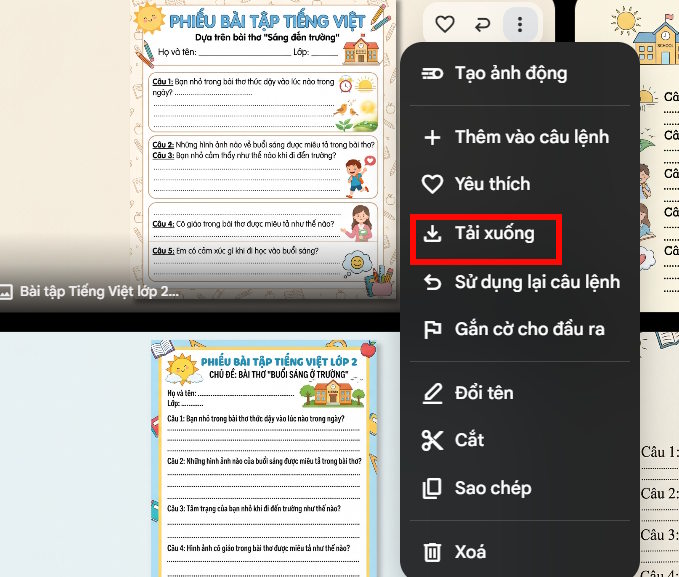
Task: Click the pencil icon beside Đổi tên
Action: point(432,393)
